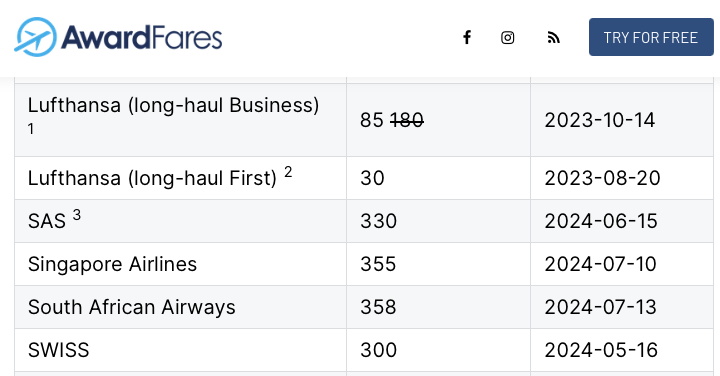Select the Lufthansa long-haul Business row
Viewport: 720px width, 376px height.
[364, 120]
